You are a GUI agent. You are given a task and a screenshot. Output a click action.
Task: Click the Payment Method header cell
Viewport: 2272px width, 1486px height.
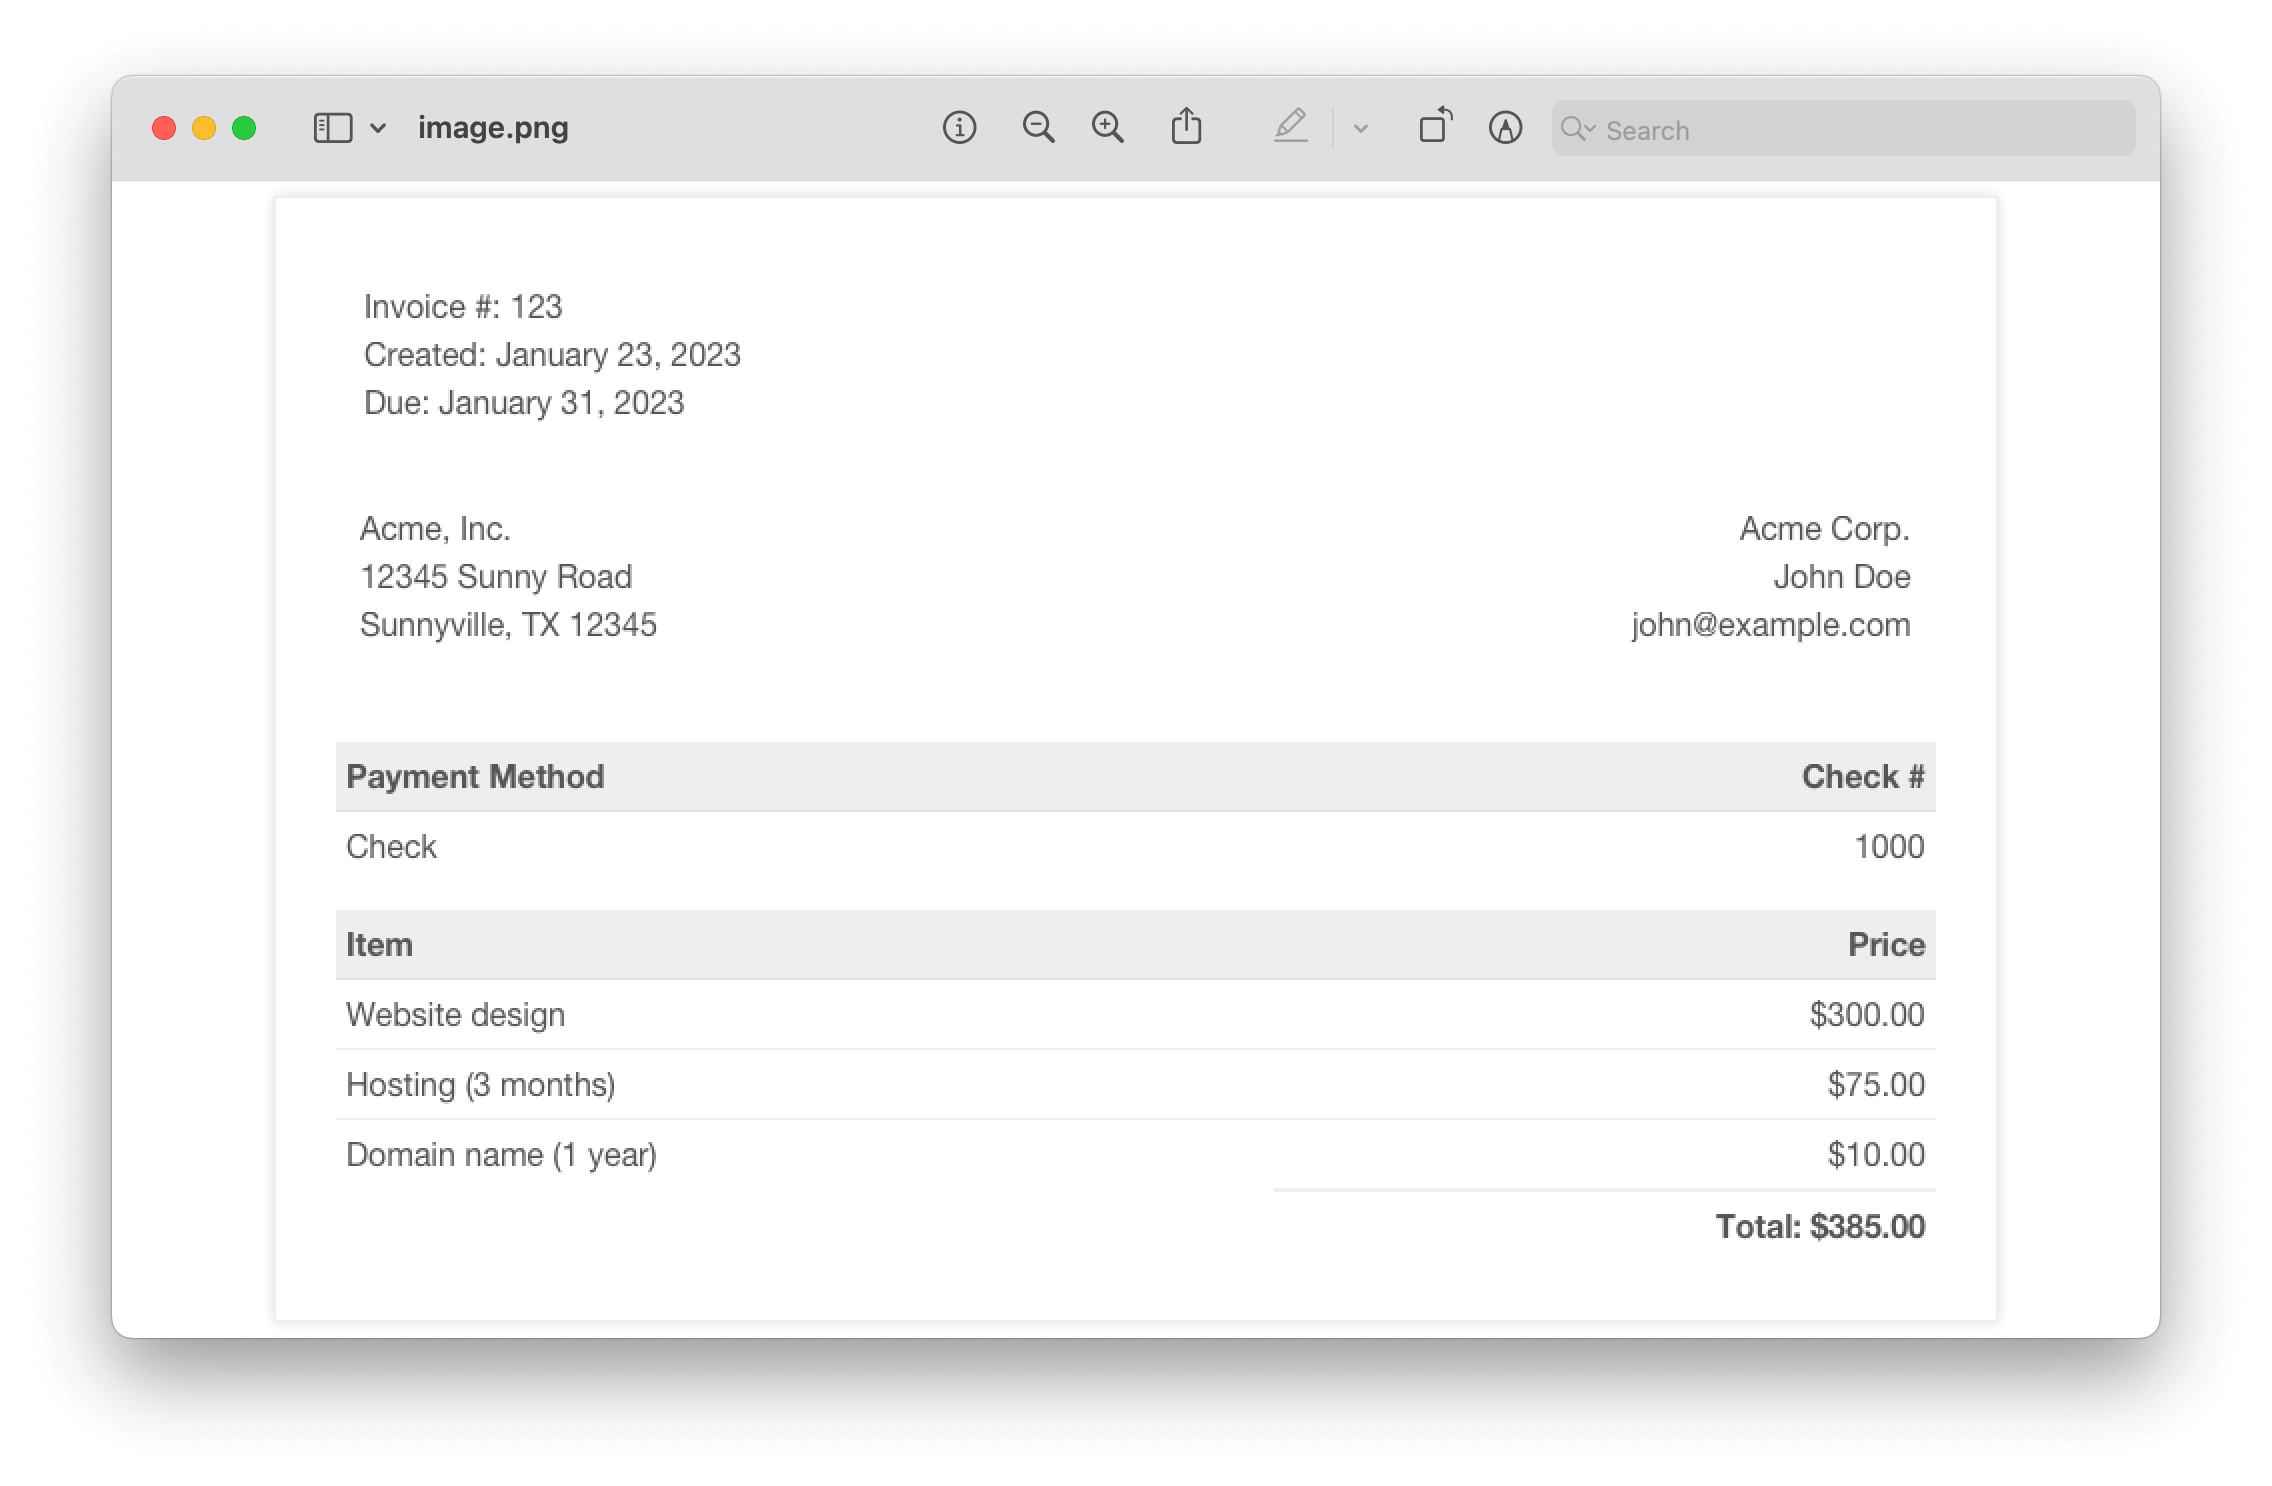click(x=475, y=777)
